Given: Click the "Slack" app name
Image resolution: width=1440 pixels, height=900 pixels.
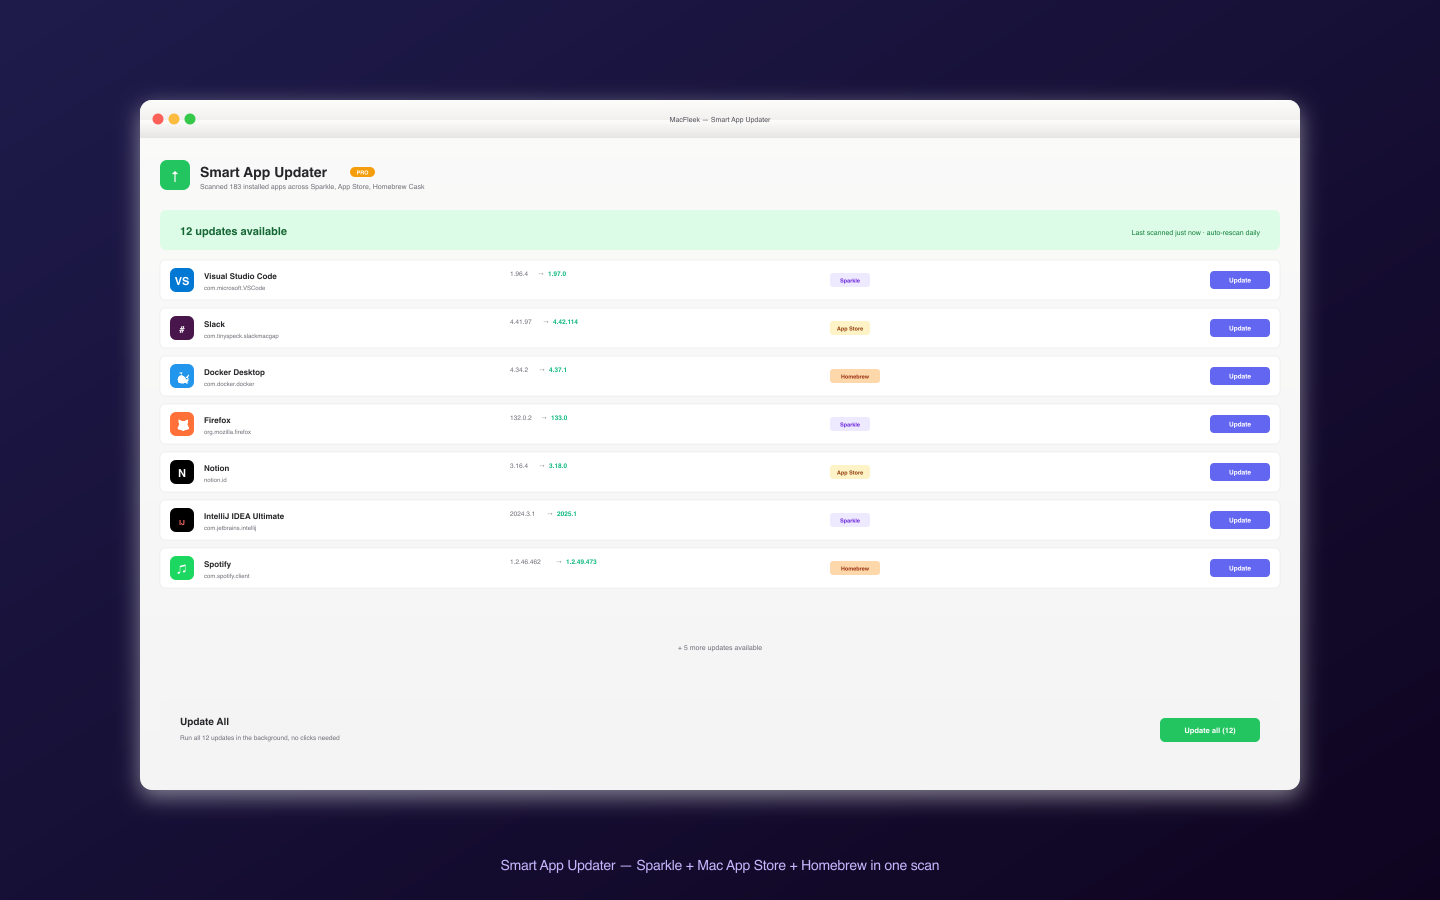Looking at the screenshot, I should point(214,324).
